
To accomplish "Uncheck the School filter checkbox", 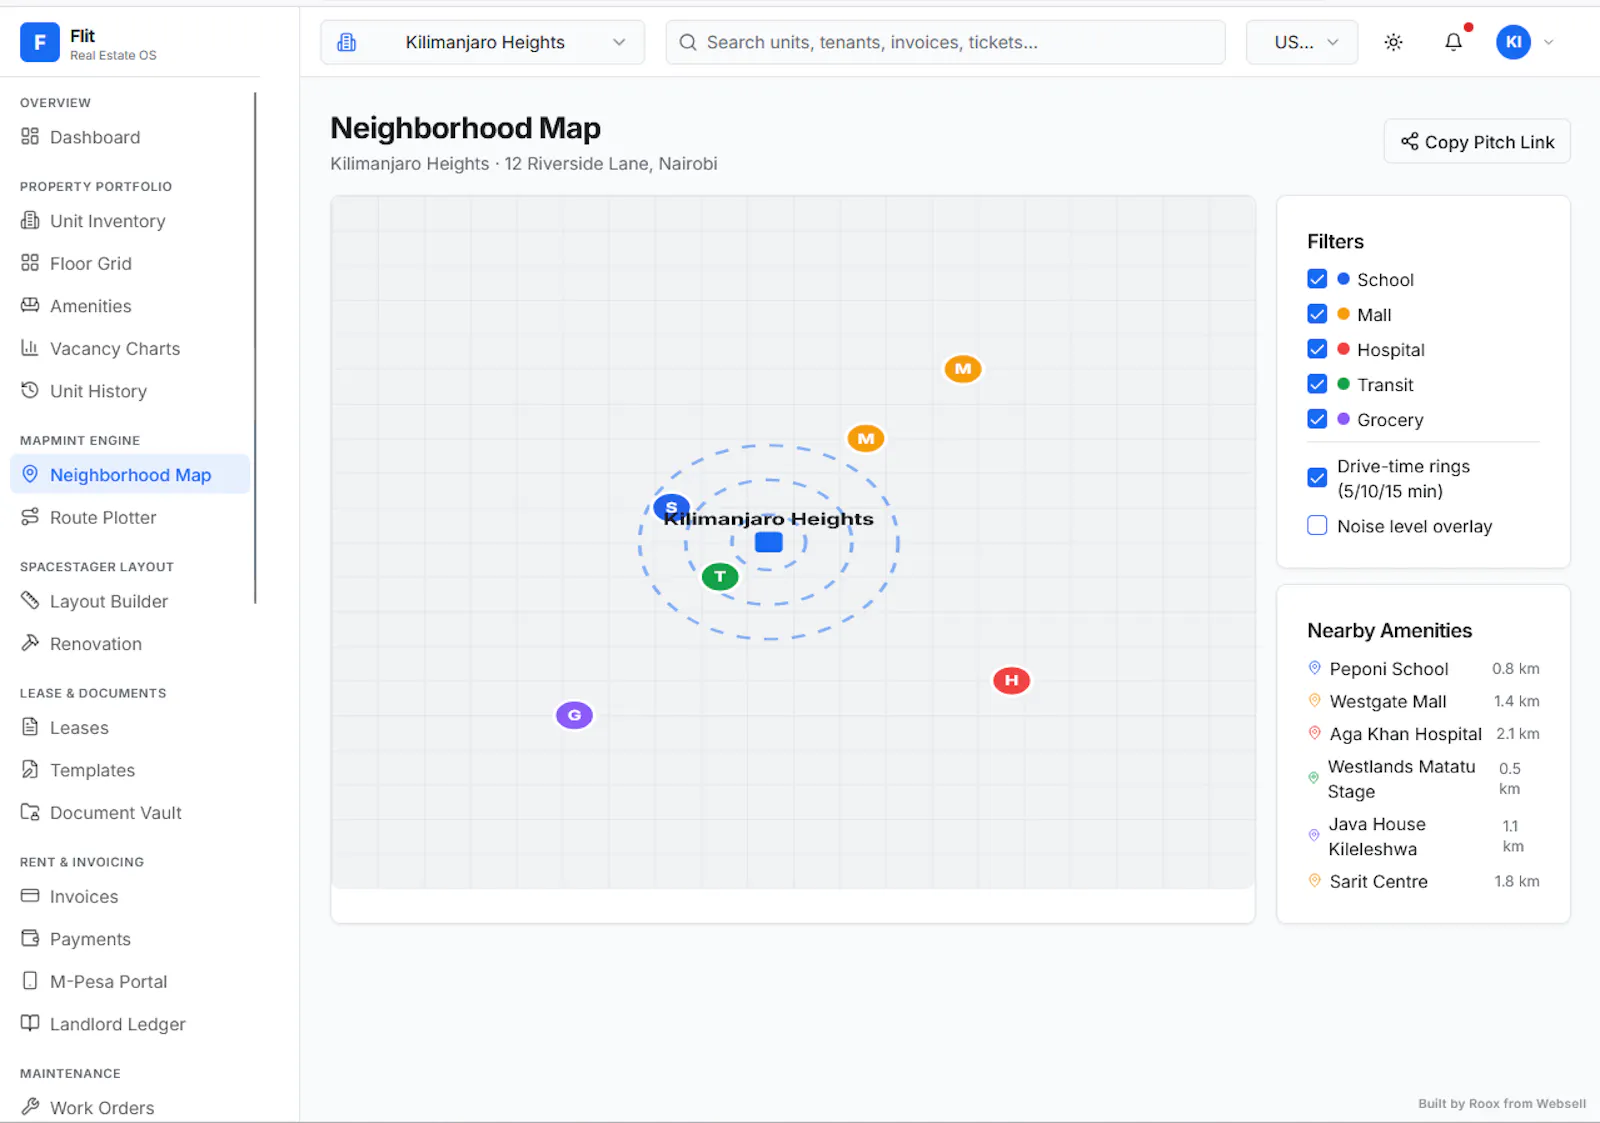I will pos(1317,279).
